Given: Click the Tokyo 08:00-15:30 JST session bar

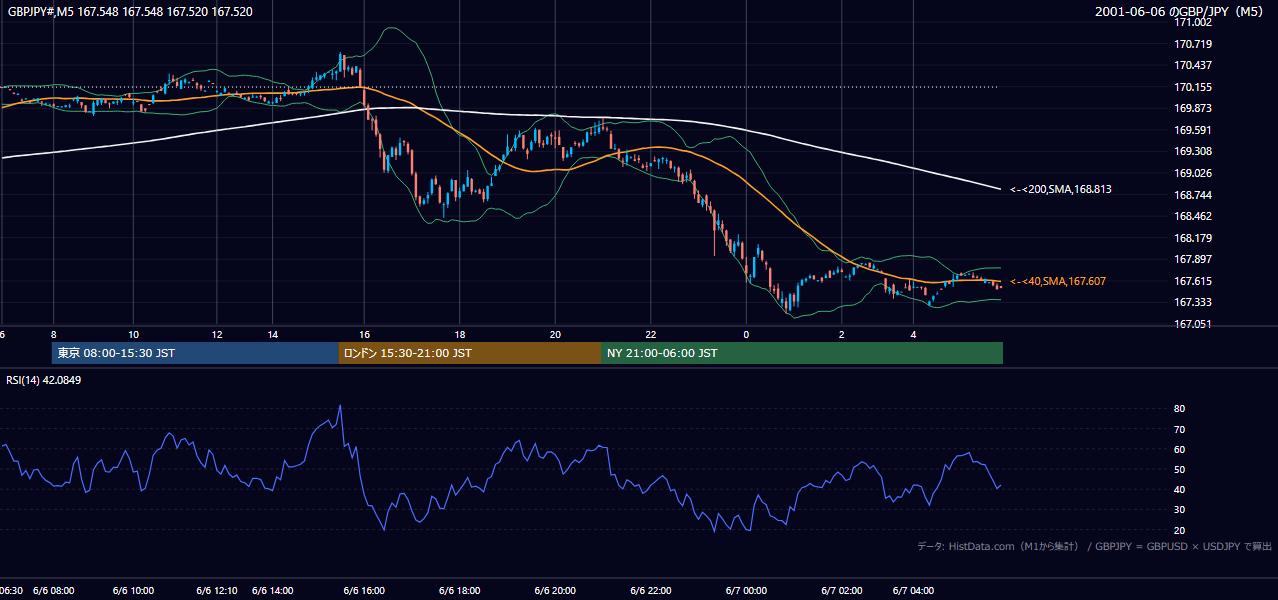Looking at the screenshot, I should 195,353.
